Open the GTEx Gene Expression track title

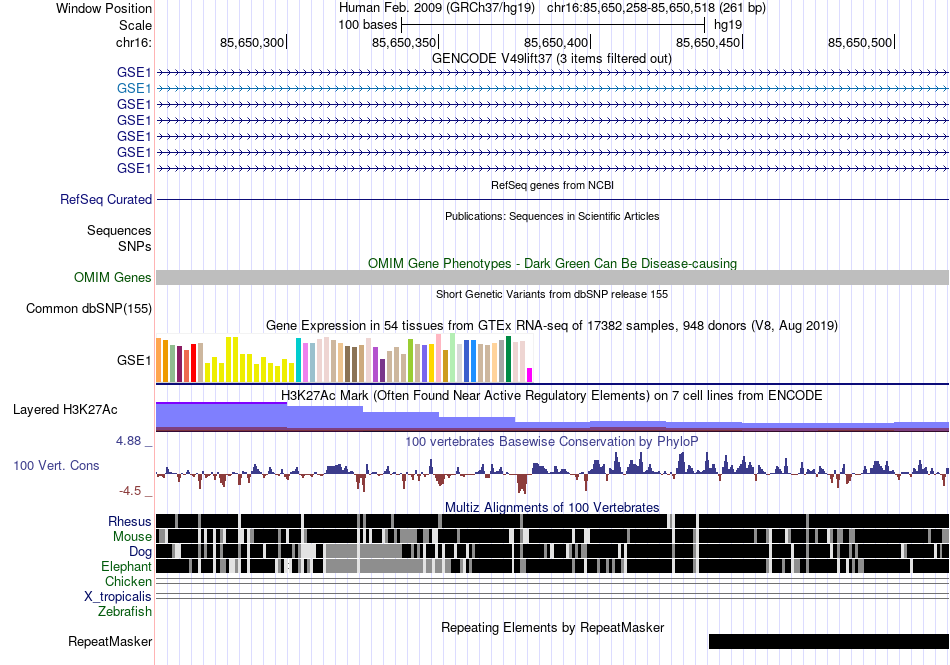[552, 326]
